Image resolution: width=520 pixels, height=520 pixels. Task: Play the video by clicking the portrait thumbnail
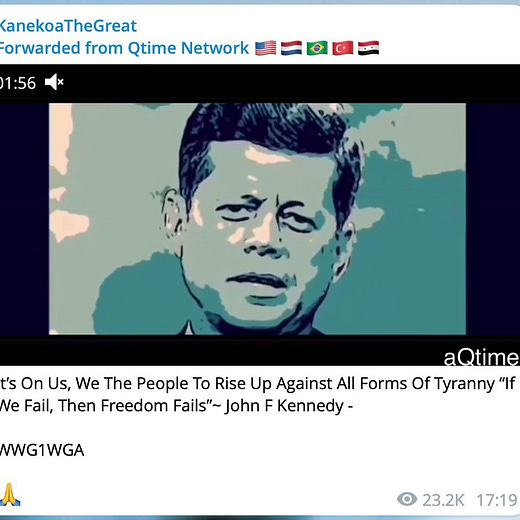pyautogui.click(x=257, y=219)
